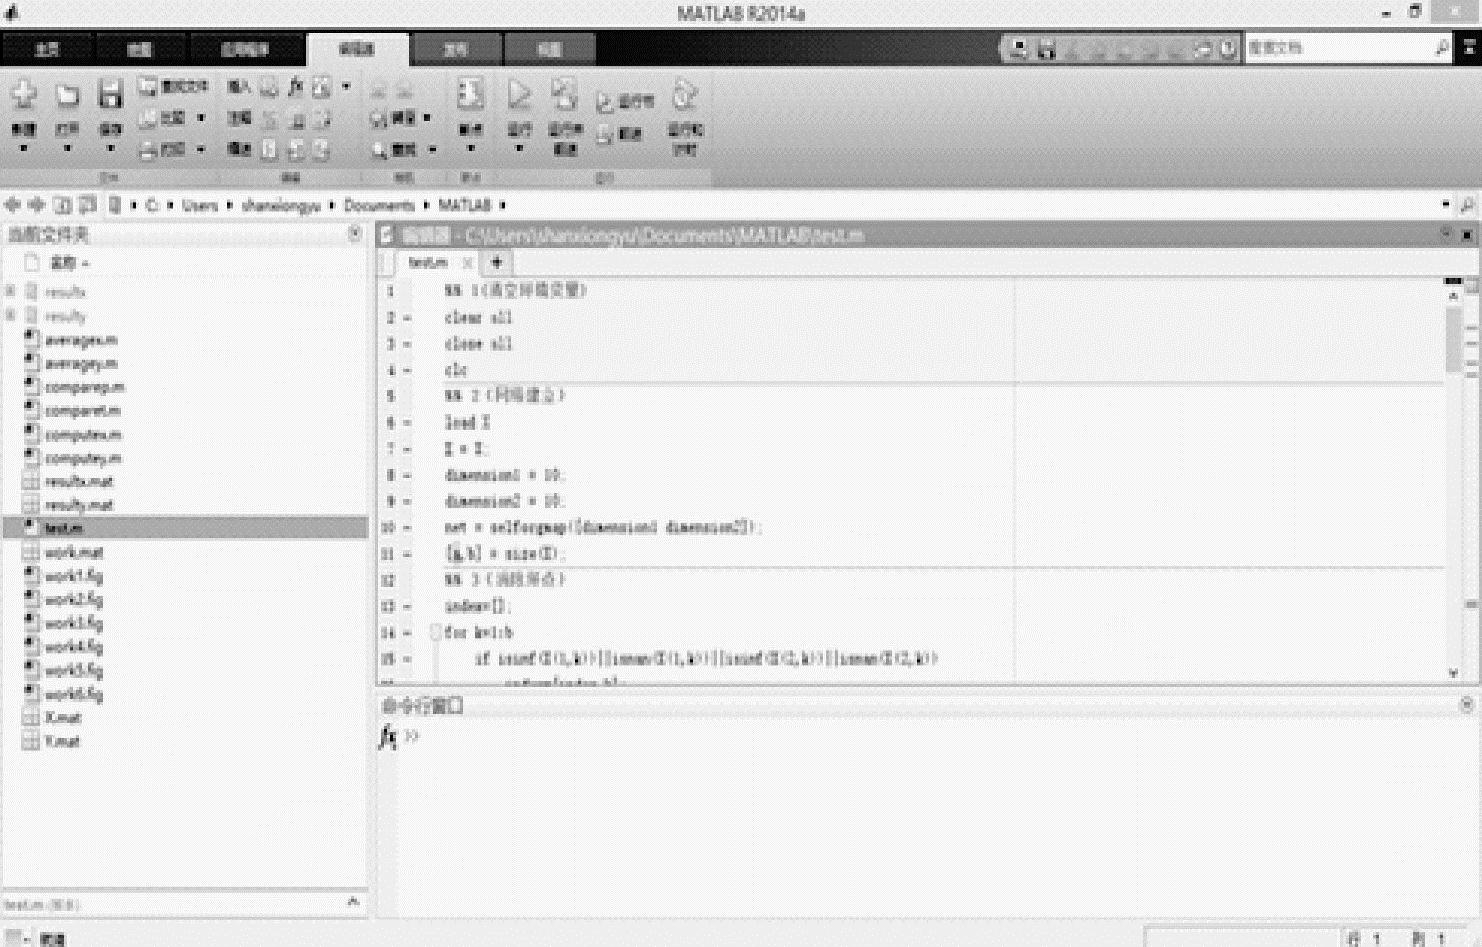The image size is (1482, 947).
Task: Click the fx insert function icon
Action: point(296,87)
